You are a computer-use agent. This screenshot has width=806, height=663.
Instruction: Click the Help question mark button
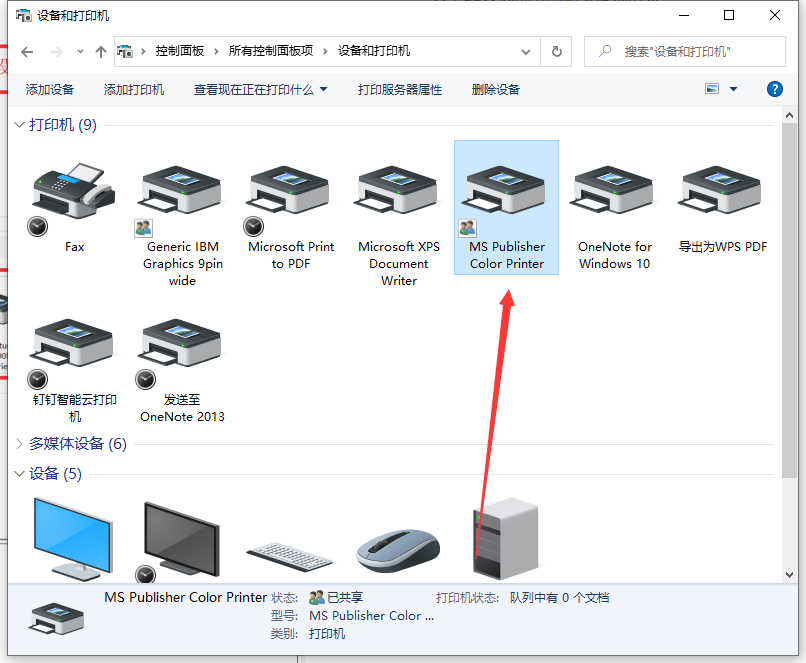(774, 89)
